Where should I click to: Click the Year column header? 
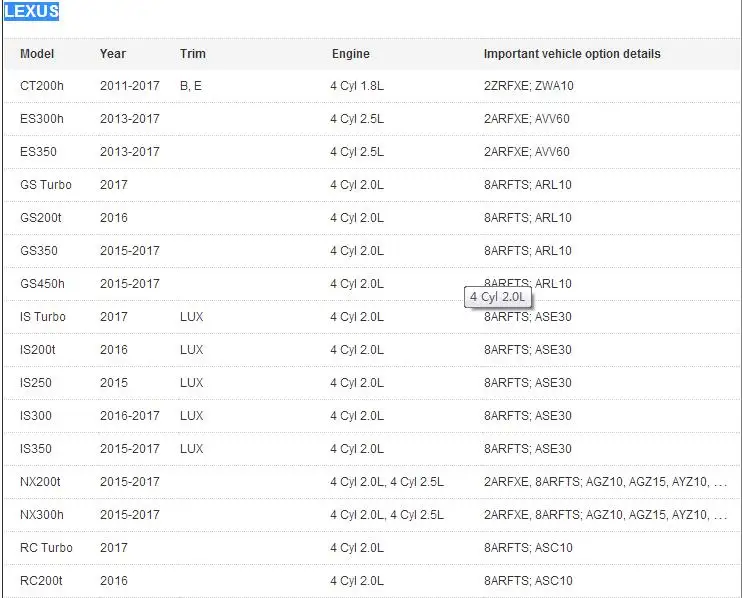click(113, 54)
